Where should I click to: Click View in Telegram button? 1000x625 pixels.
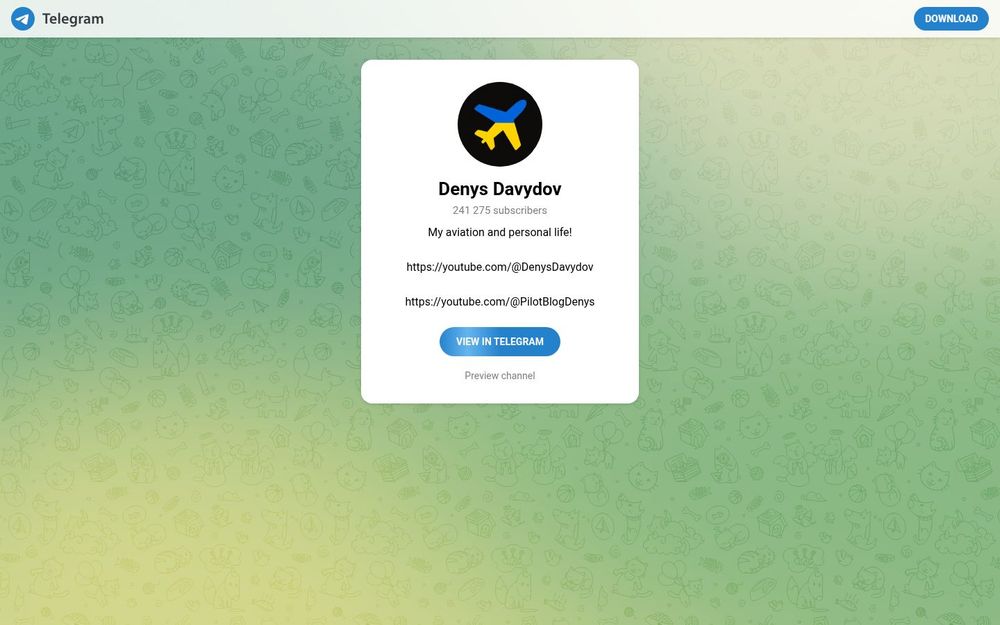pos(500,342)
